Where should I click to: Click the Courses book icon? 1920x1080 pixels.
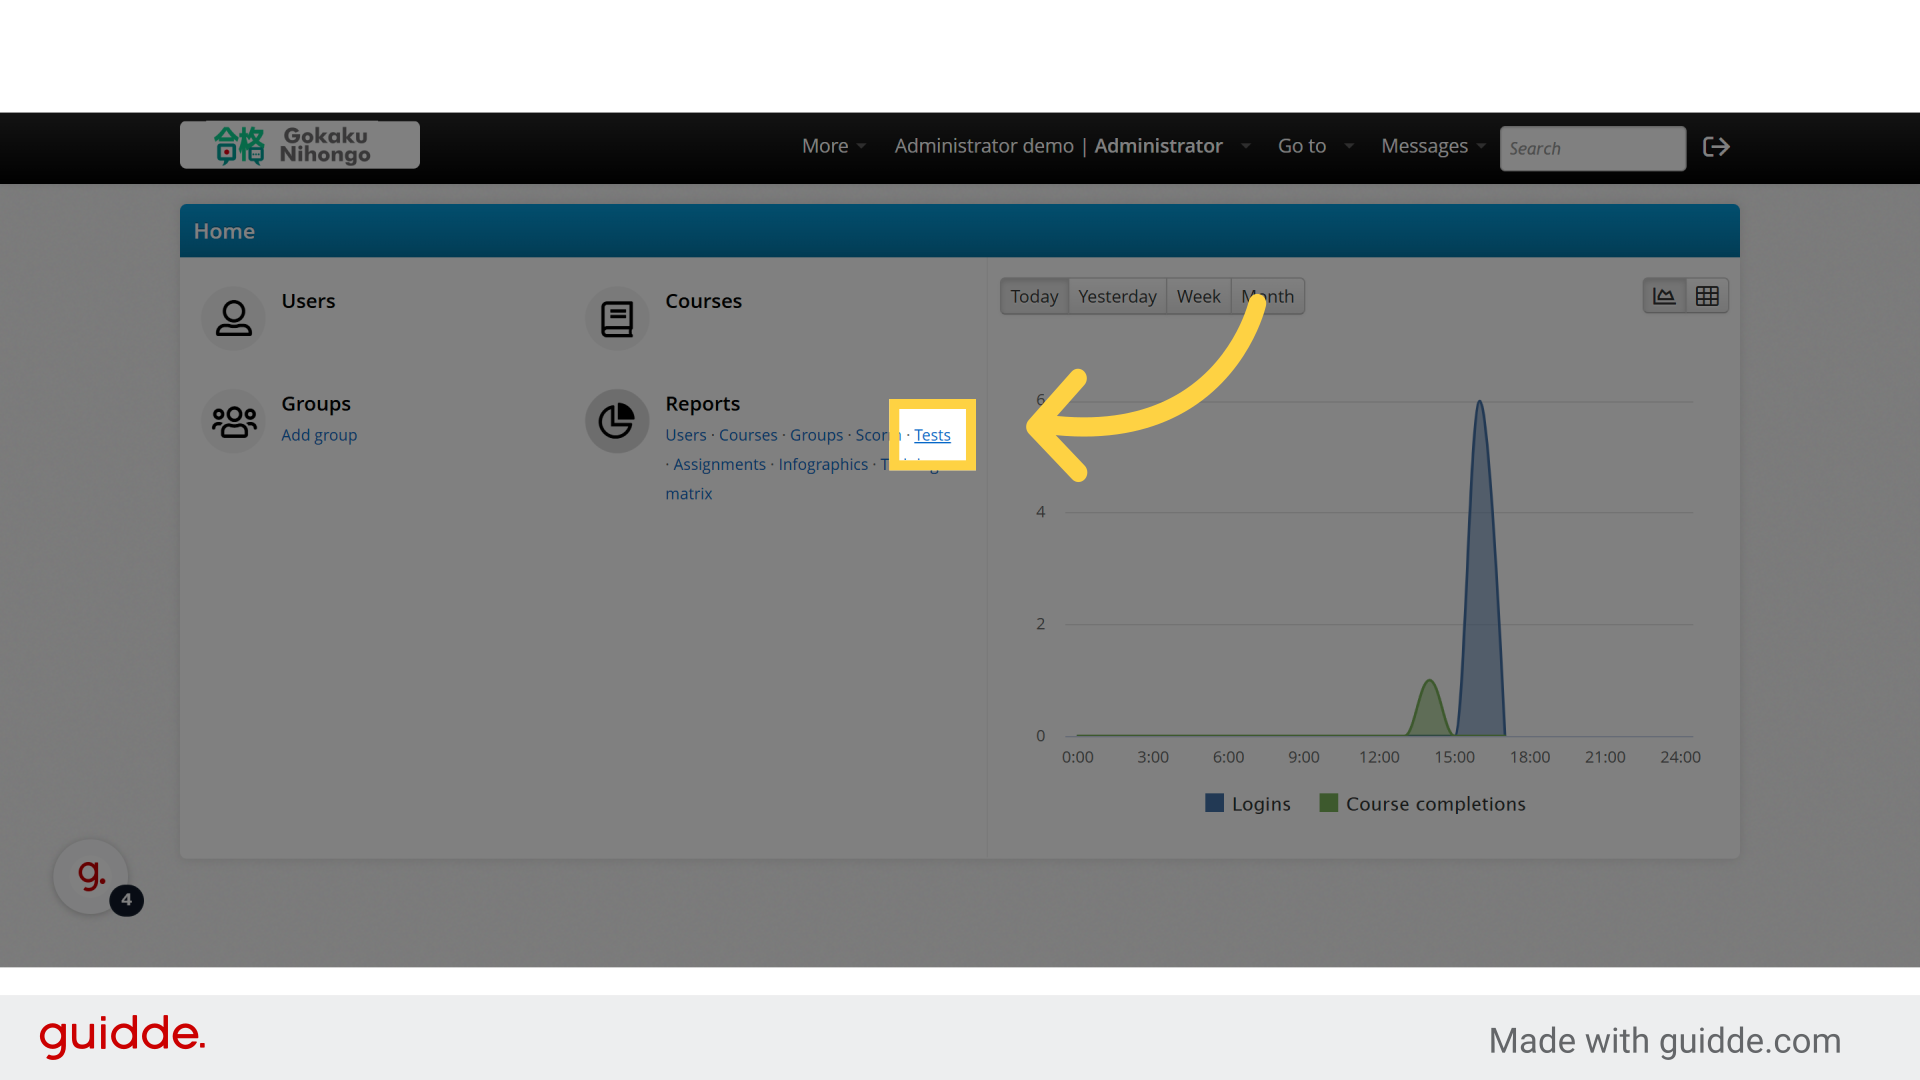coord(617,318)
